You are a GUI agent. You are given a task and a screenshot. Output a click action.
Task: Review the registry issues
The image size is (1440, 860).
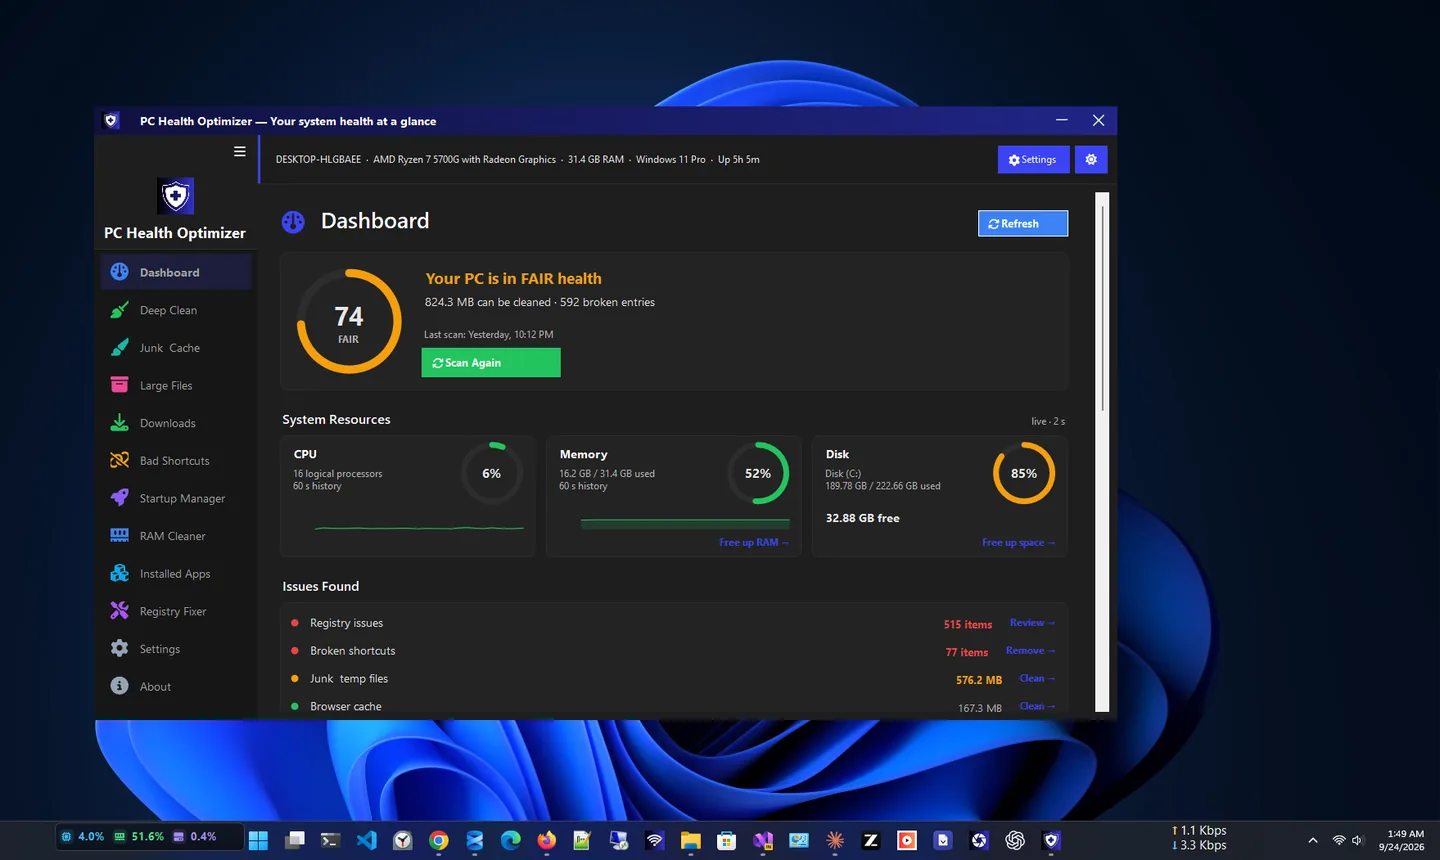[x=1032, y=623]
